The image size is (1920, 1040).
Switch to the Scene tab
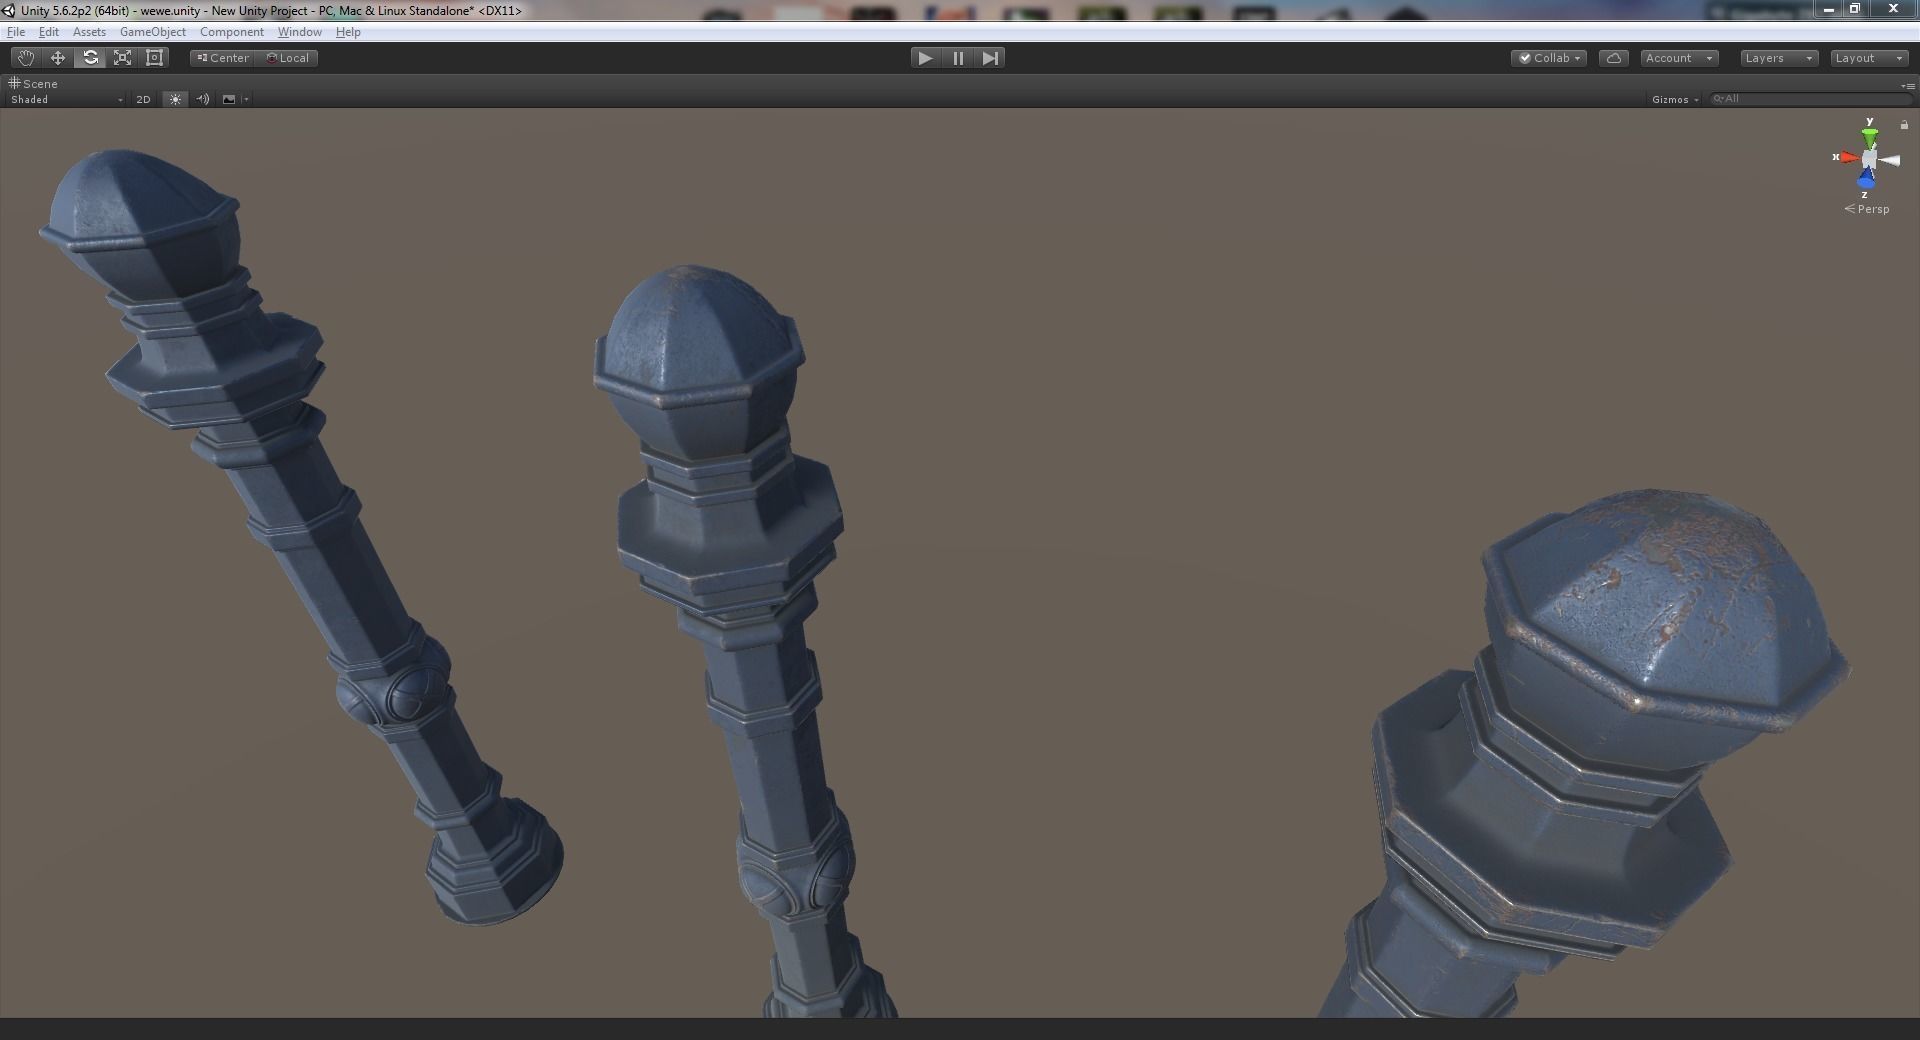[x=34, y=84]
